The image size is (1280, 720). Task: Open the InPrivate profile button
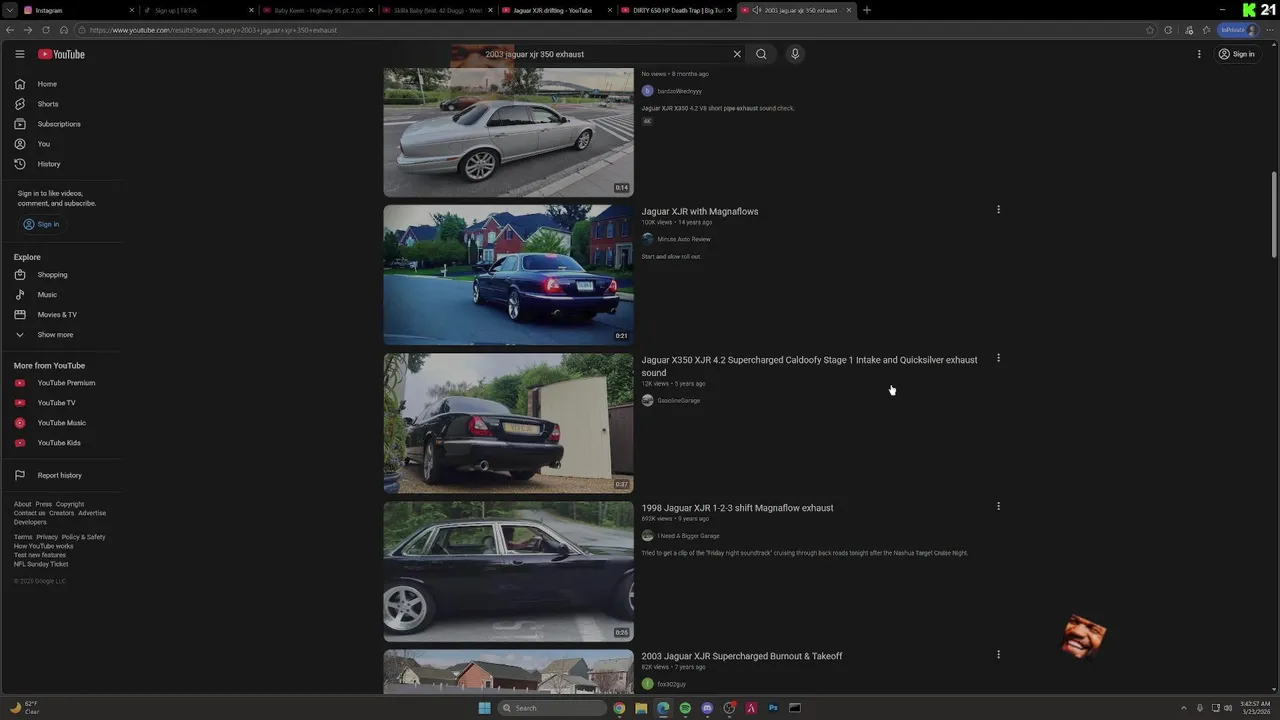pos(1238,30)
